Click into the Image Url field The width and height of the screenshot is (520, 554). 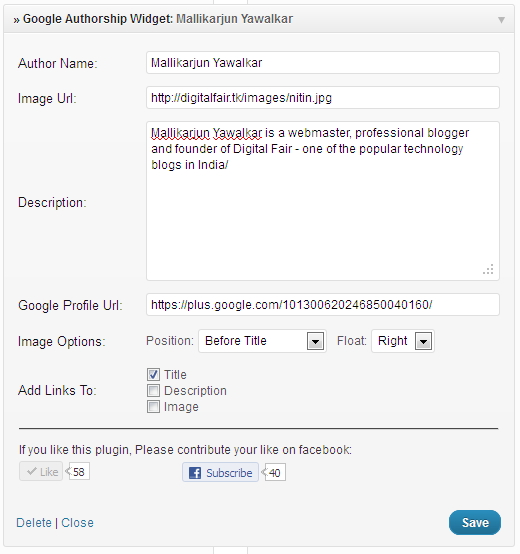(323, 98)
